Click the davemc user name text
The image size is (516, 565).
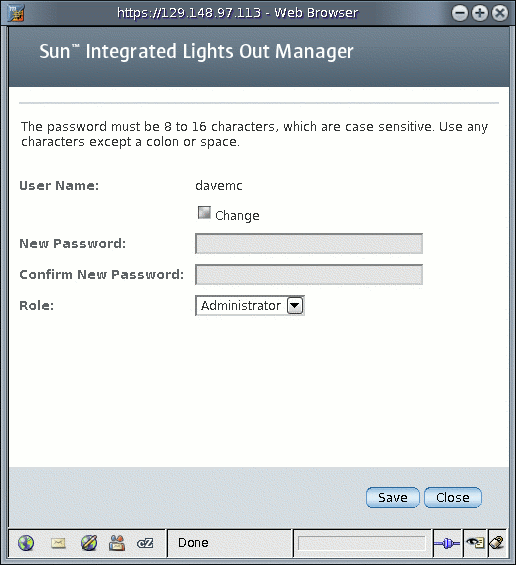pyautogui.click(x=219, y=186)
